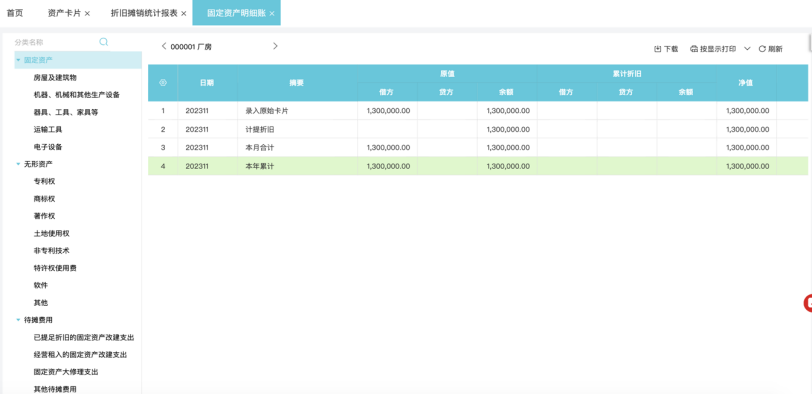Select 电子设备 category in tree
The width and height of the screenshot is (812, 395).
click(x=48, y=147)
